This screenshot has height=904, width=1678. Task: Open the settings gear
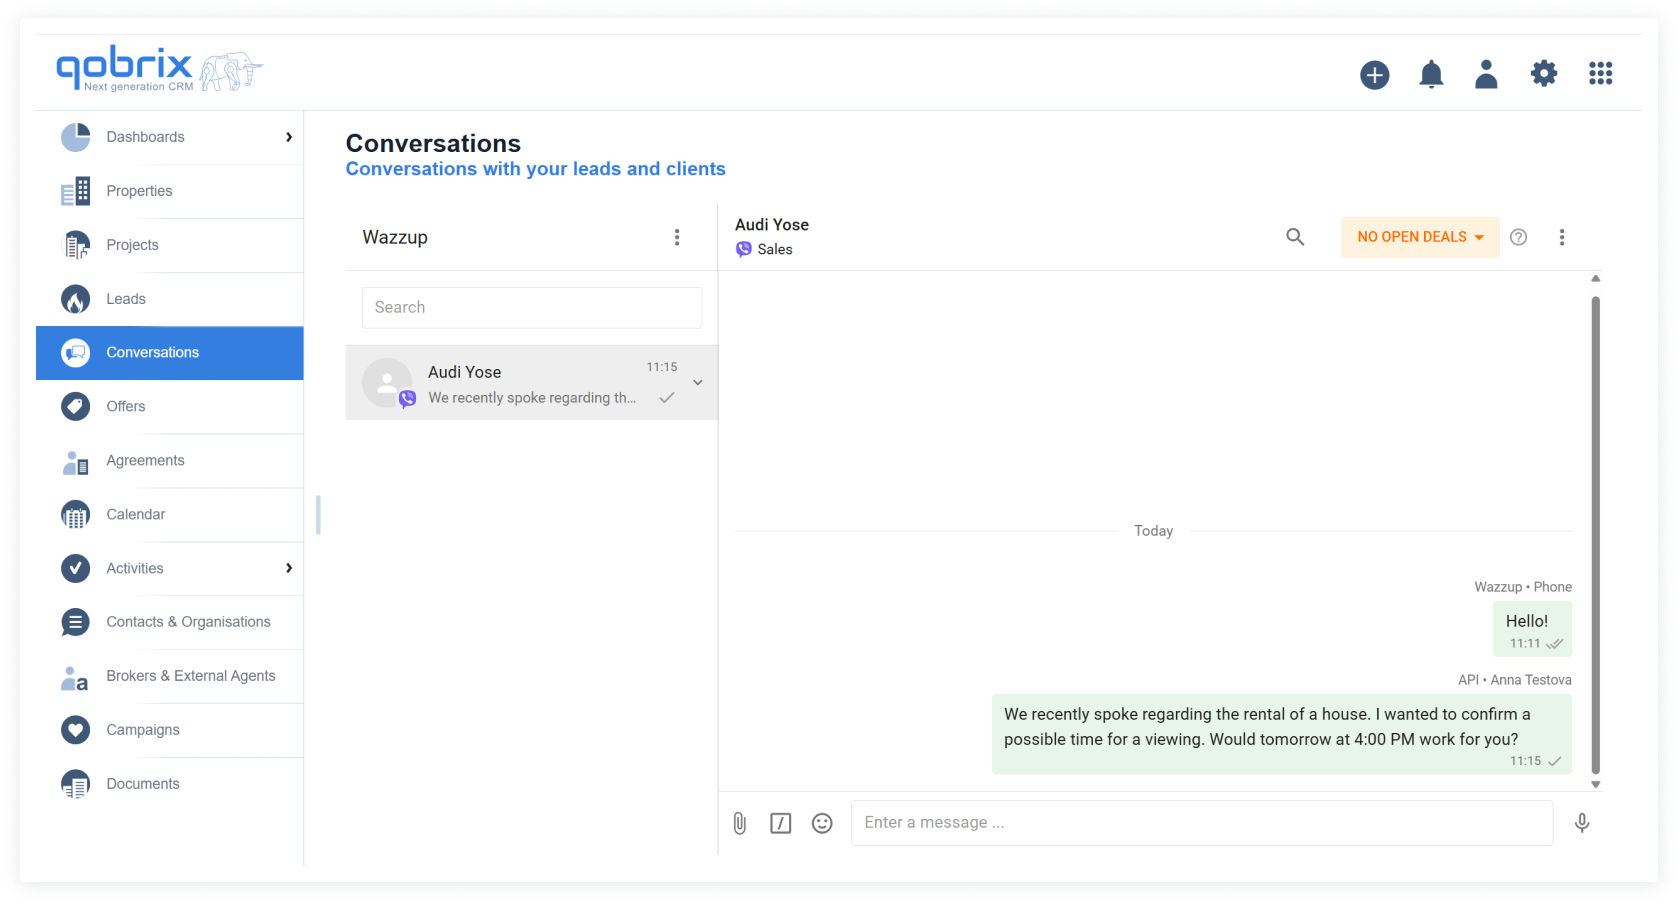(1544, 73)
